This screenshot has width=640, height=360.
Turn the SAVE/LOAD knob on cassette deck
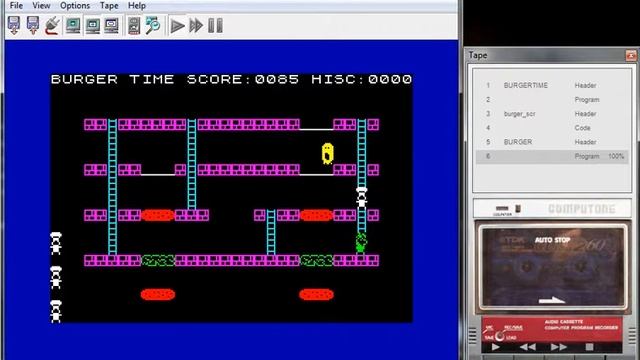(500, 336)
